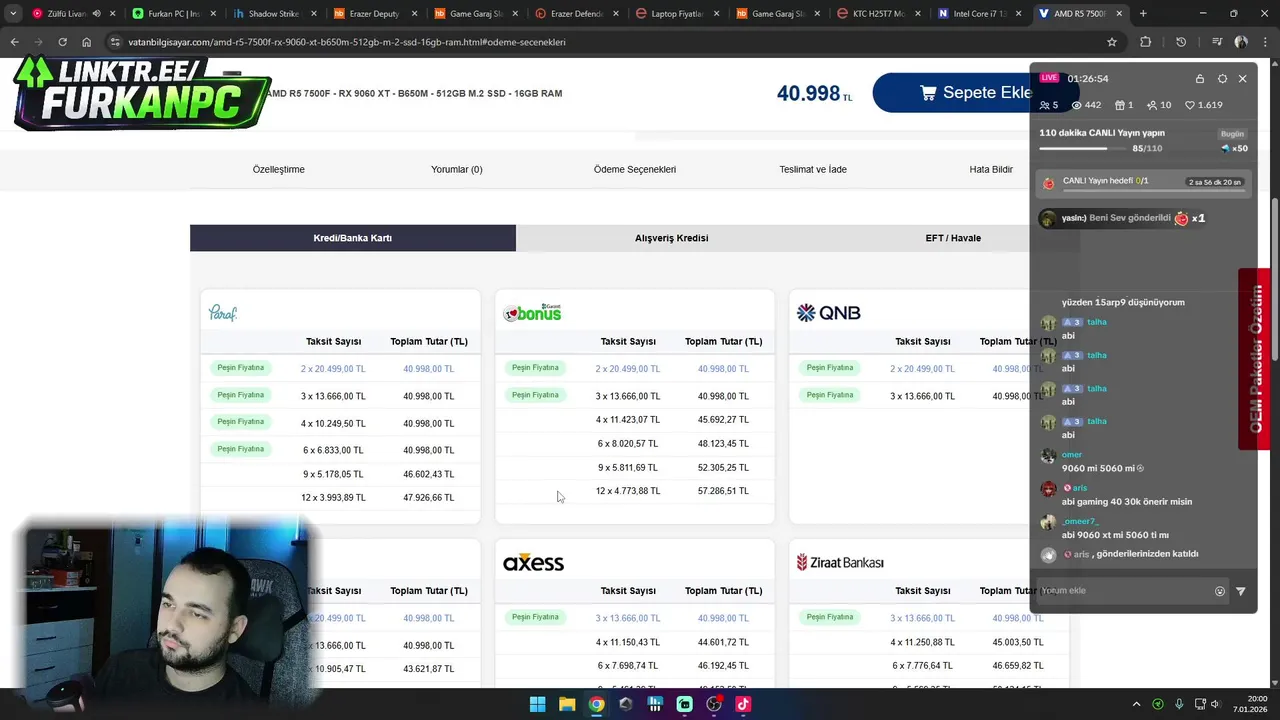Open TikTok Live Studio taskbar icon
The width and height of the screenshot is (1280, 720).
[743, 704]
